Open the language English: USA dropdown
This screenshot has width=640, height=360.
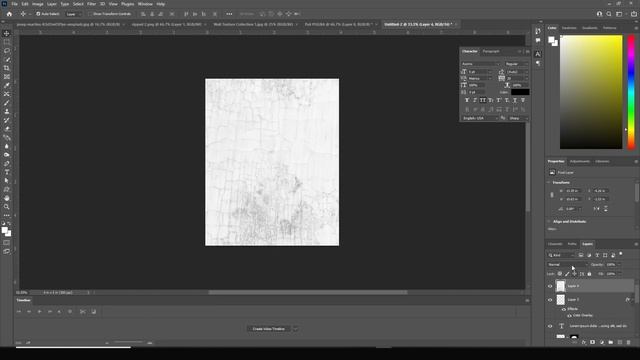click(x=480, y=118)
